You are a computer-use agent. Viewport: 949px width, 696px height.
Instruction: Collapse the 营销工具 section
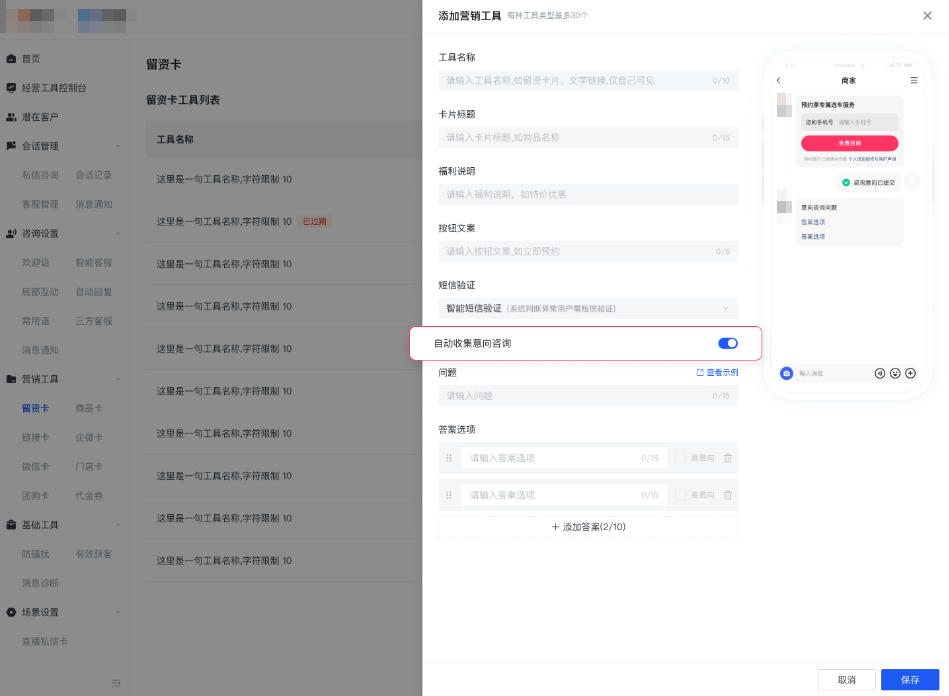coord(118,378)
